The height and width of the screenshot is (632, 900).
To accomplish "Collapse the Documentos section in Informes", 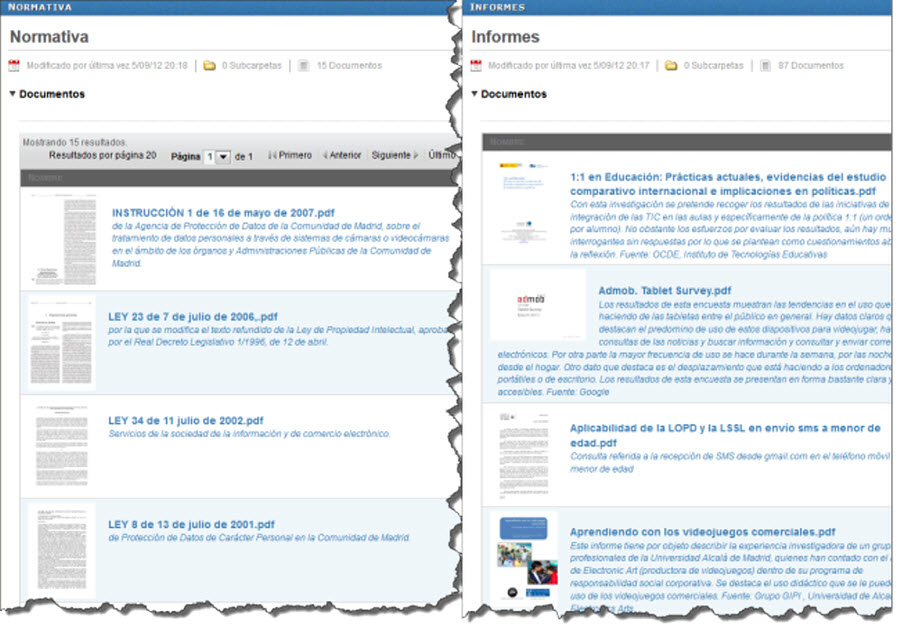I will (x=475, y=94).
